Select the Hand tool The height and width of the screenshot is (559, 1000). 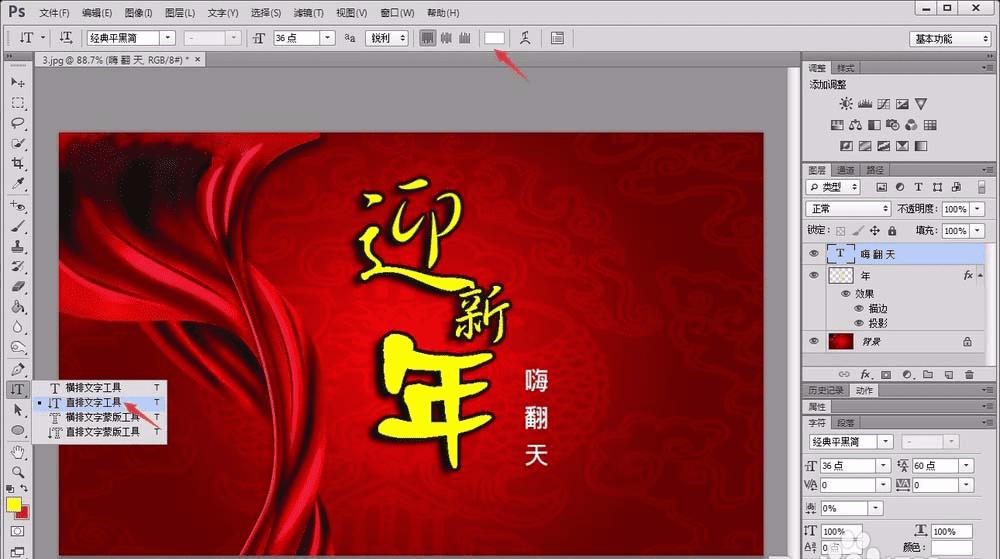click(17, 452)
